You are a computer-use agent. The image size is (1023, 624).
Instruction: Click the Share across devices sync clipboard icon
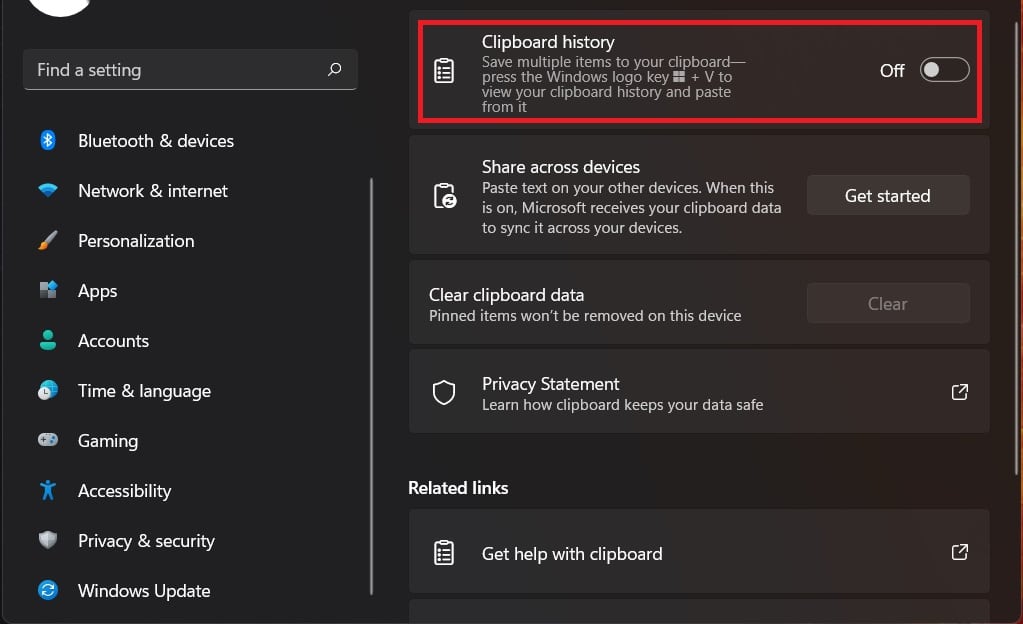click(x=445, y=196)
